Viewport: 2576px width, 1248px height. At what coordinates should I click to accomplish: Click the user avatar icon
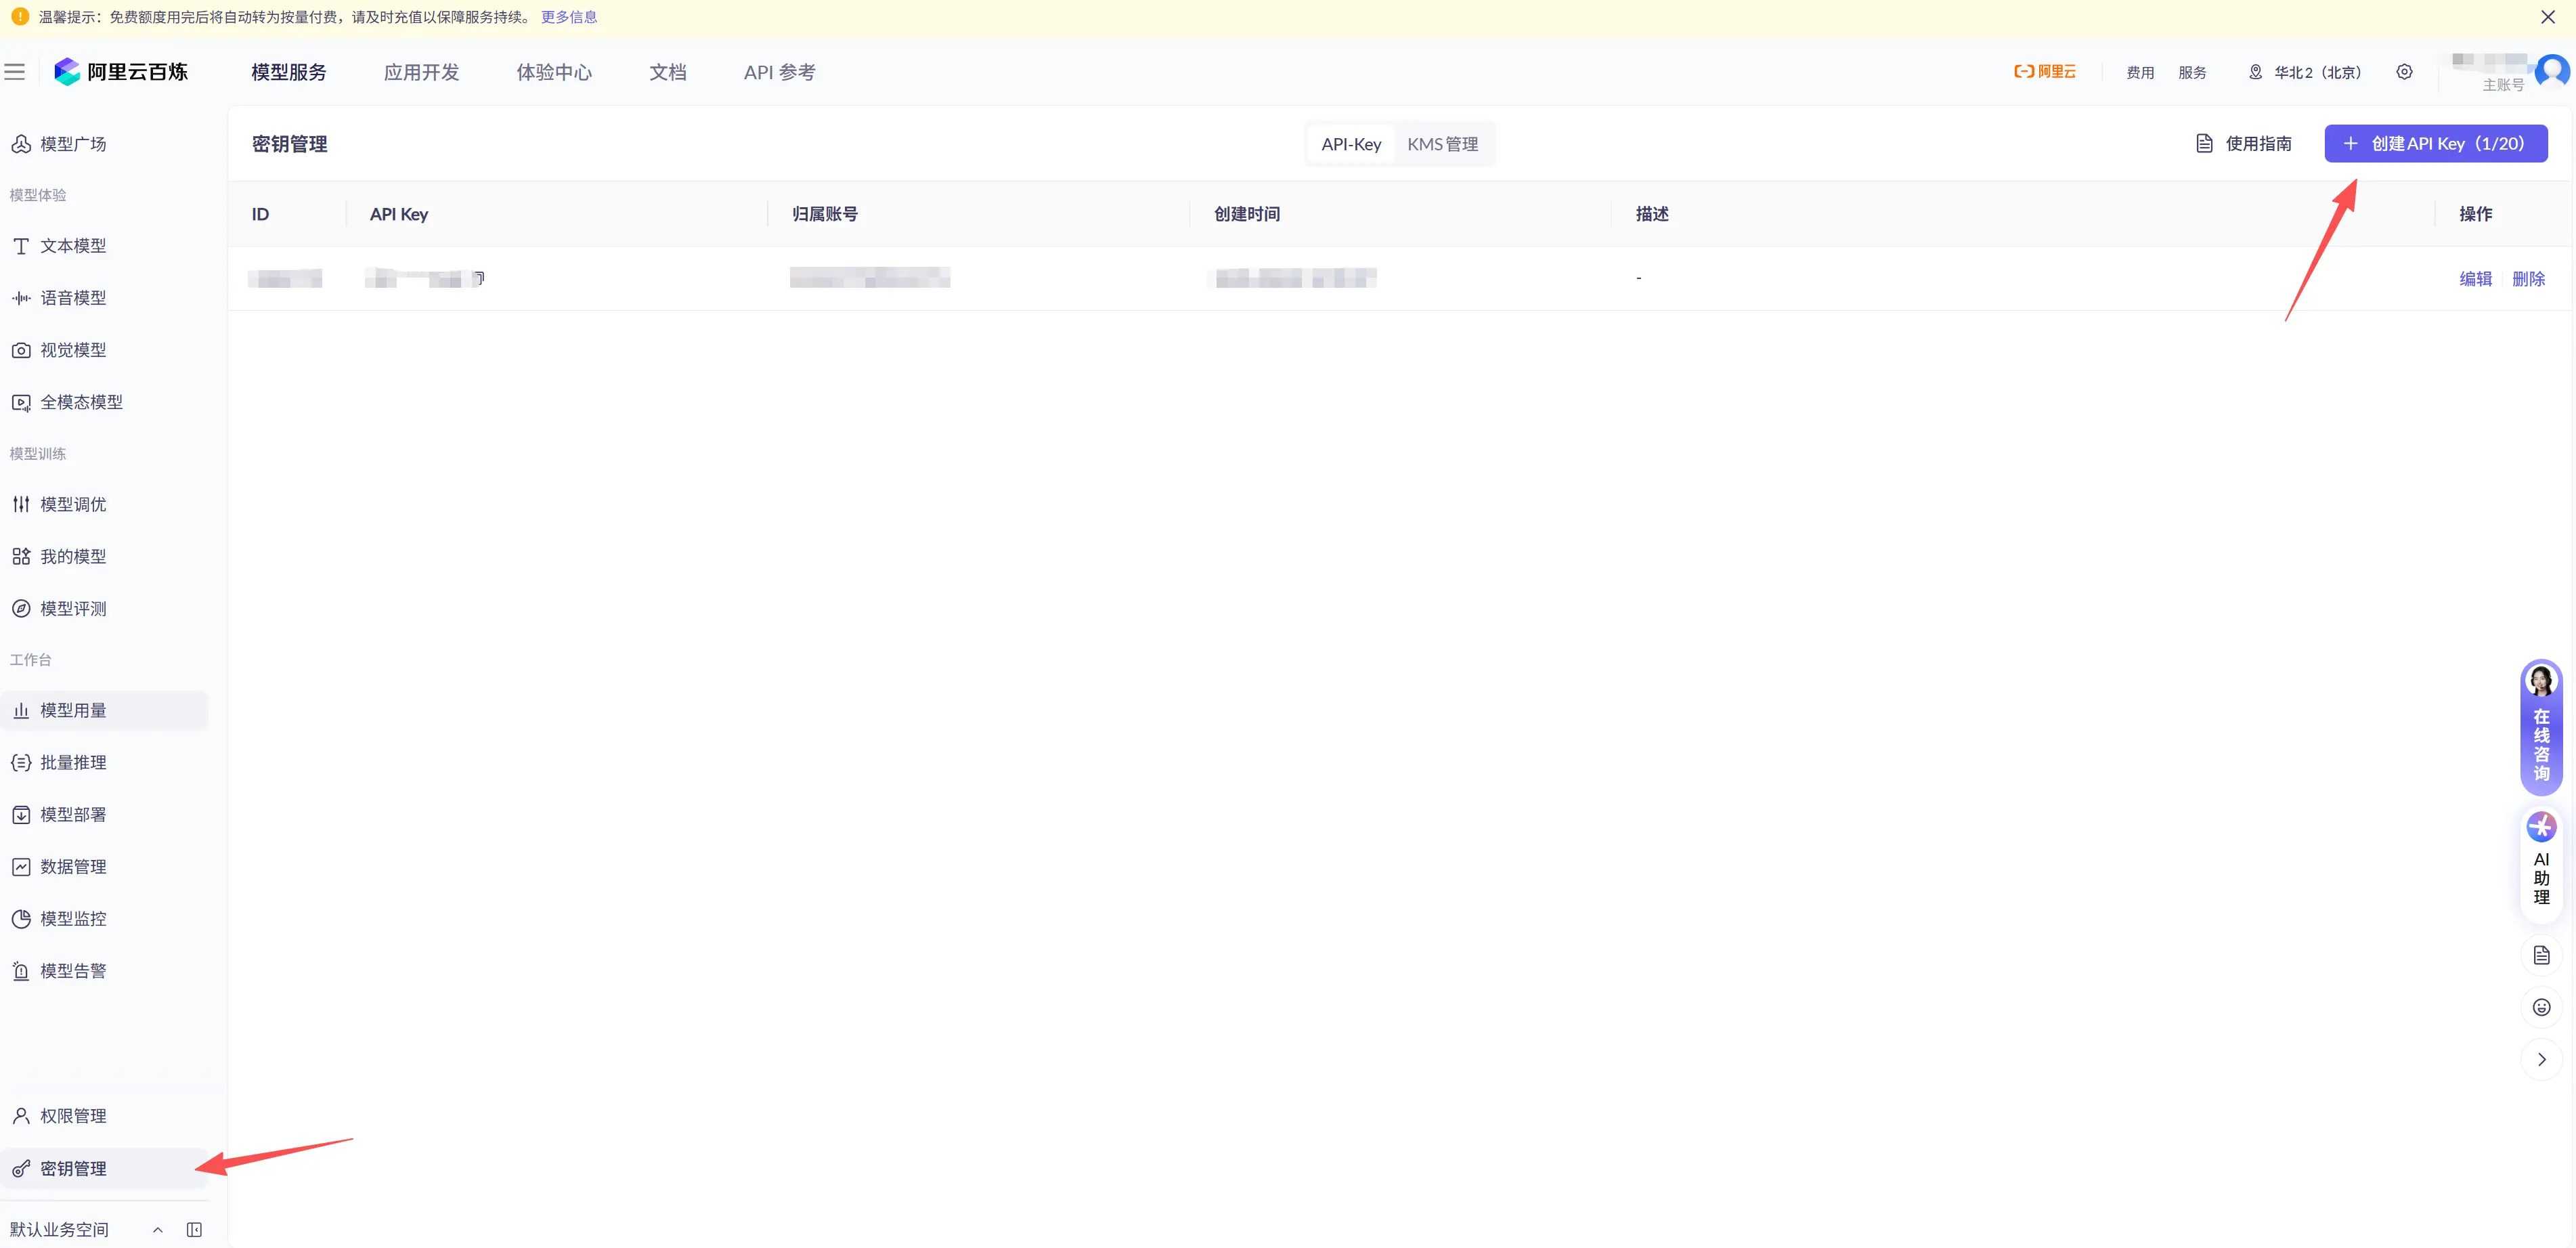2551,71
